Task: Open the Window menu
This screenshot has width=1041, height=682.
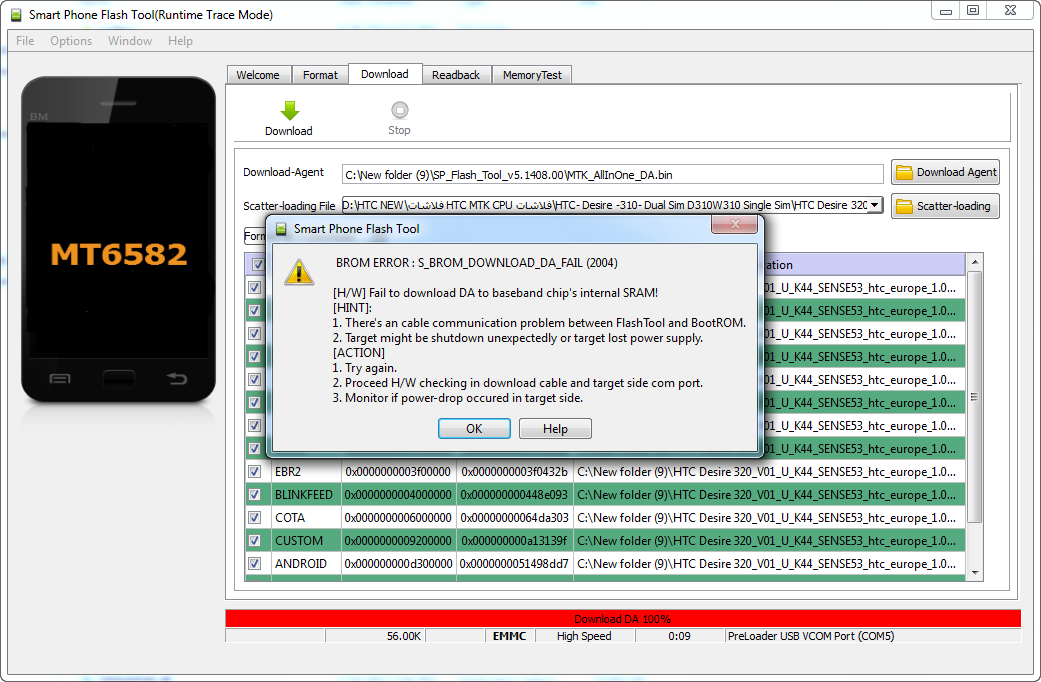Action: click(x=130, y=41)
